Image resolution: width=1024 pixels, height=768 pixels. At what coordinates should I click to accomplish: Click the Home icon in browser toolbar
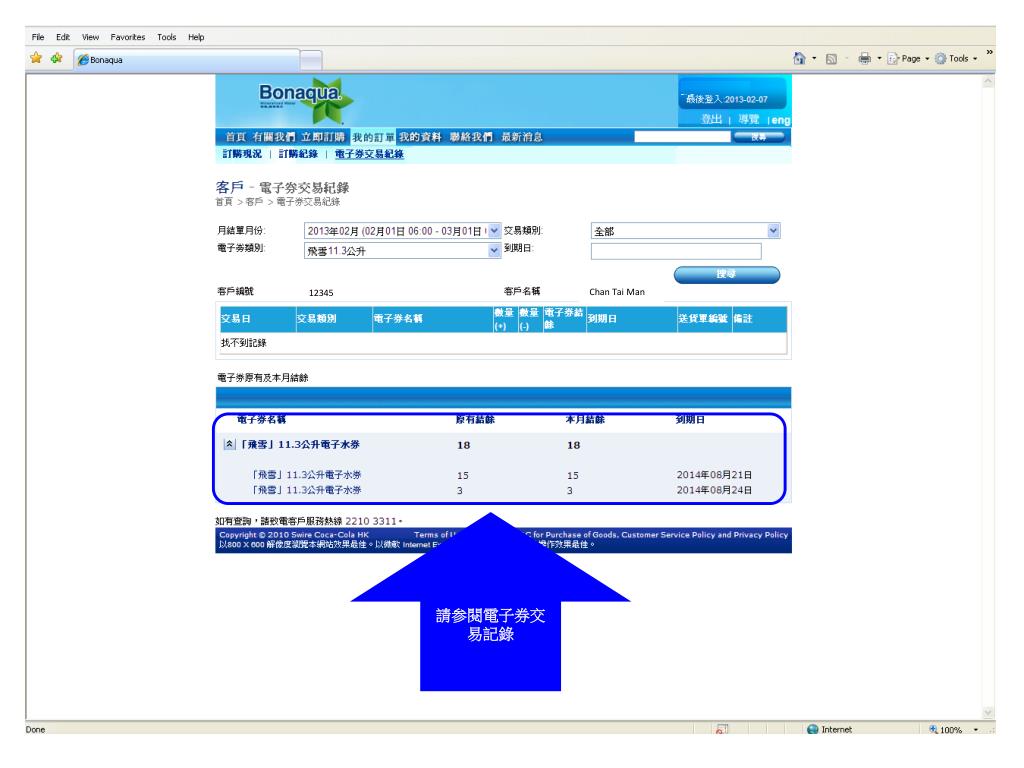click(x=799, y=58)
